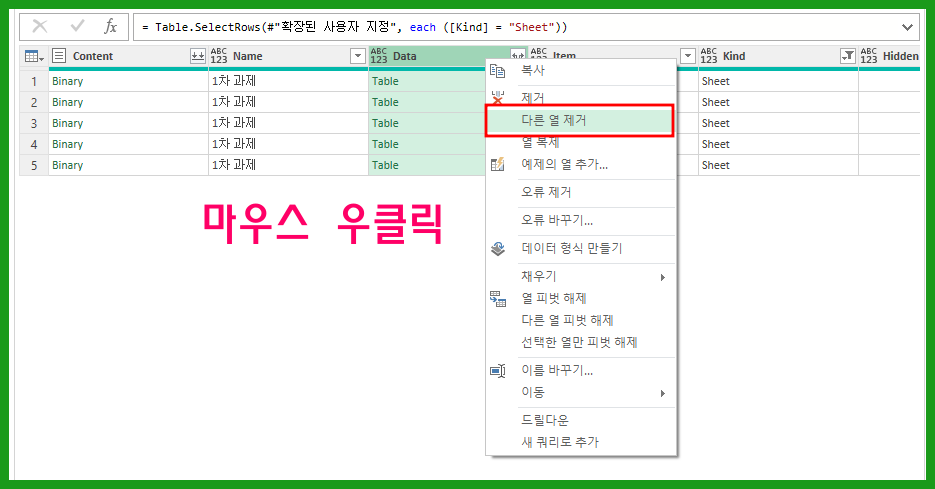Choose 새 쿼리로 추가 menu item
935x489 pixels.
581,442
